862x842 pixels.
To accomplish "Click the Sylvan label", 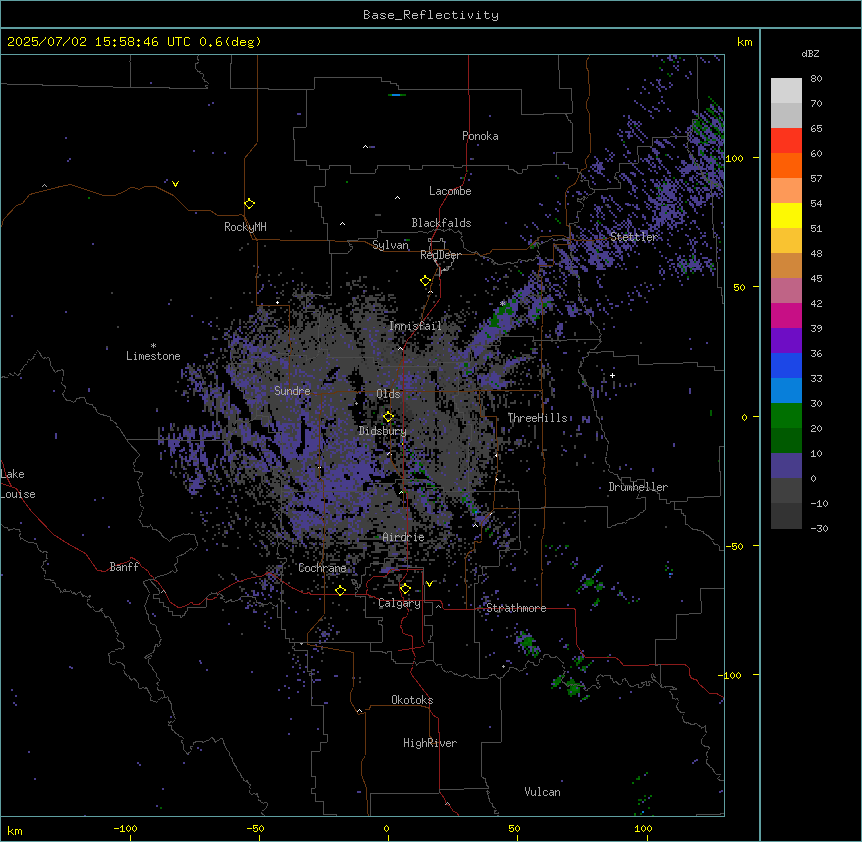I will coord(390,245).
